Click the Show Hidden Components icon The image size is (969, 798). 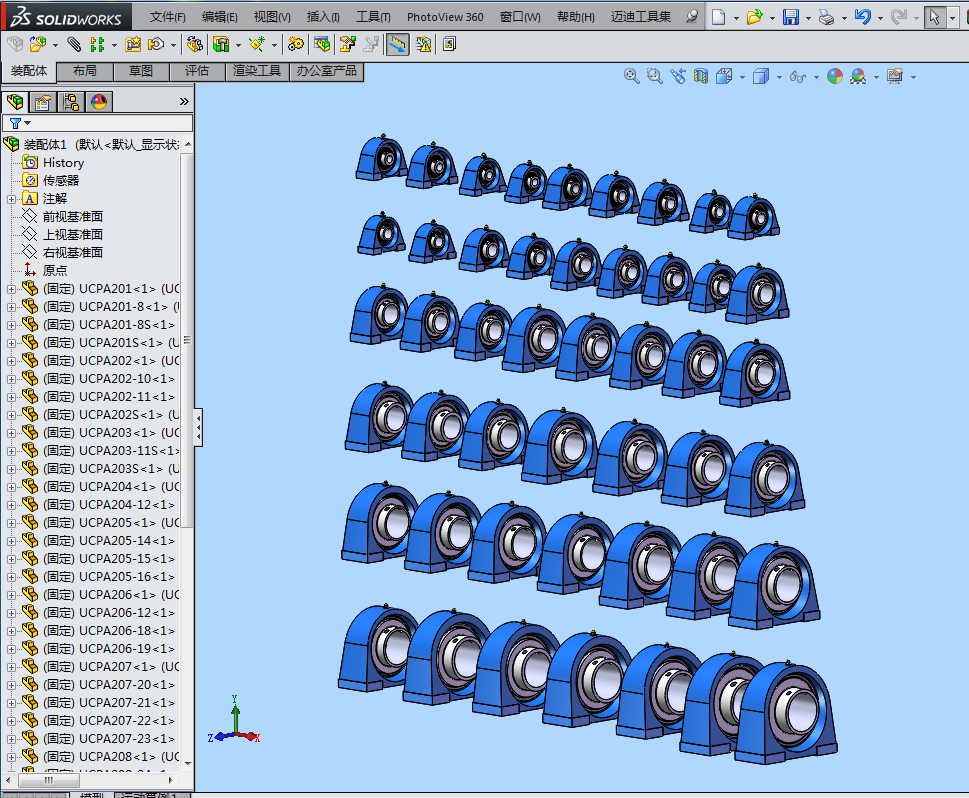coord(195,44)
